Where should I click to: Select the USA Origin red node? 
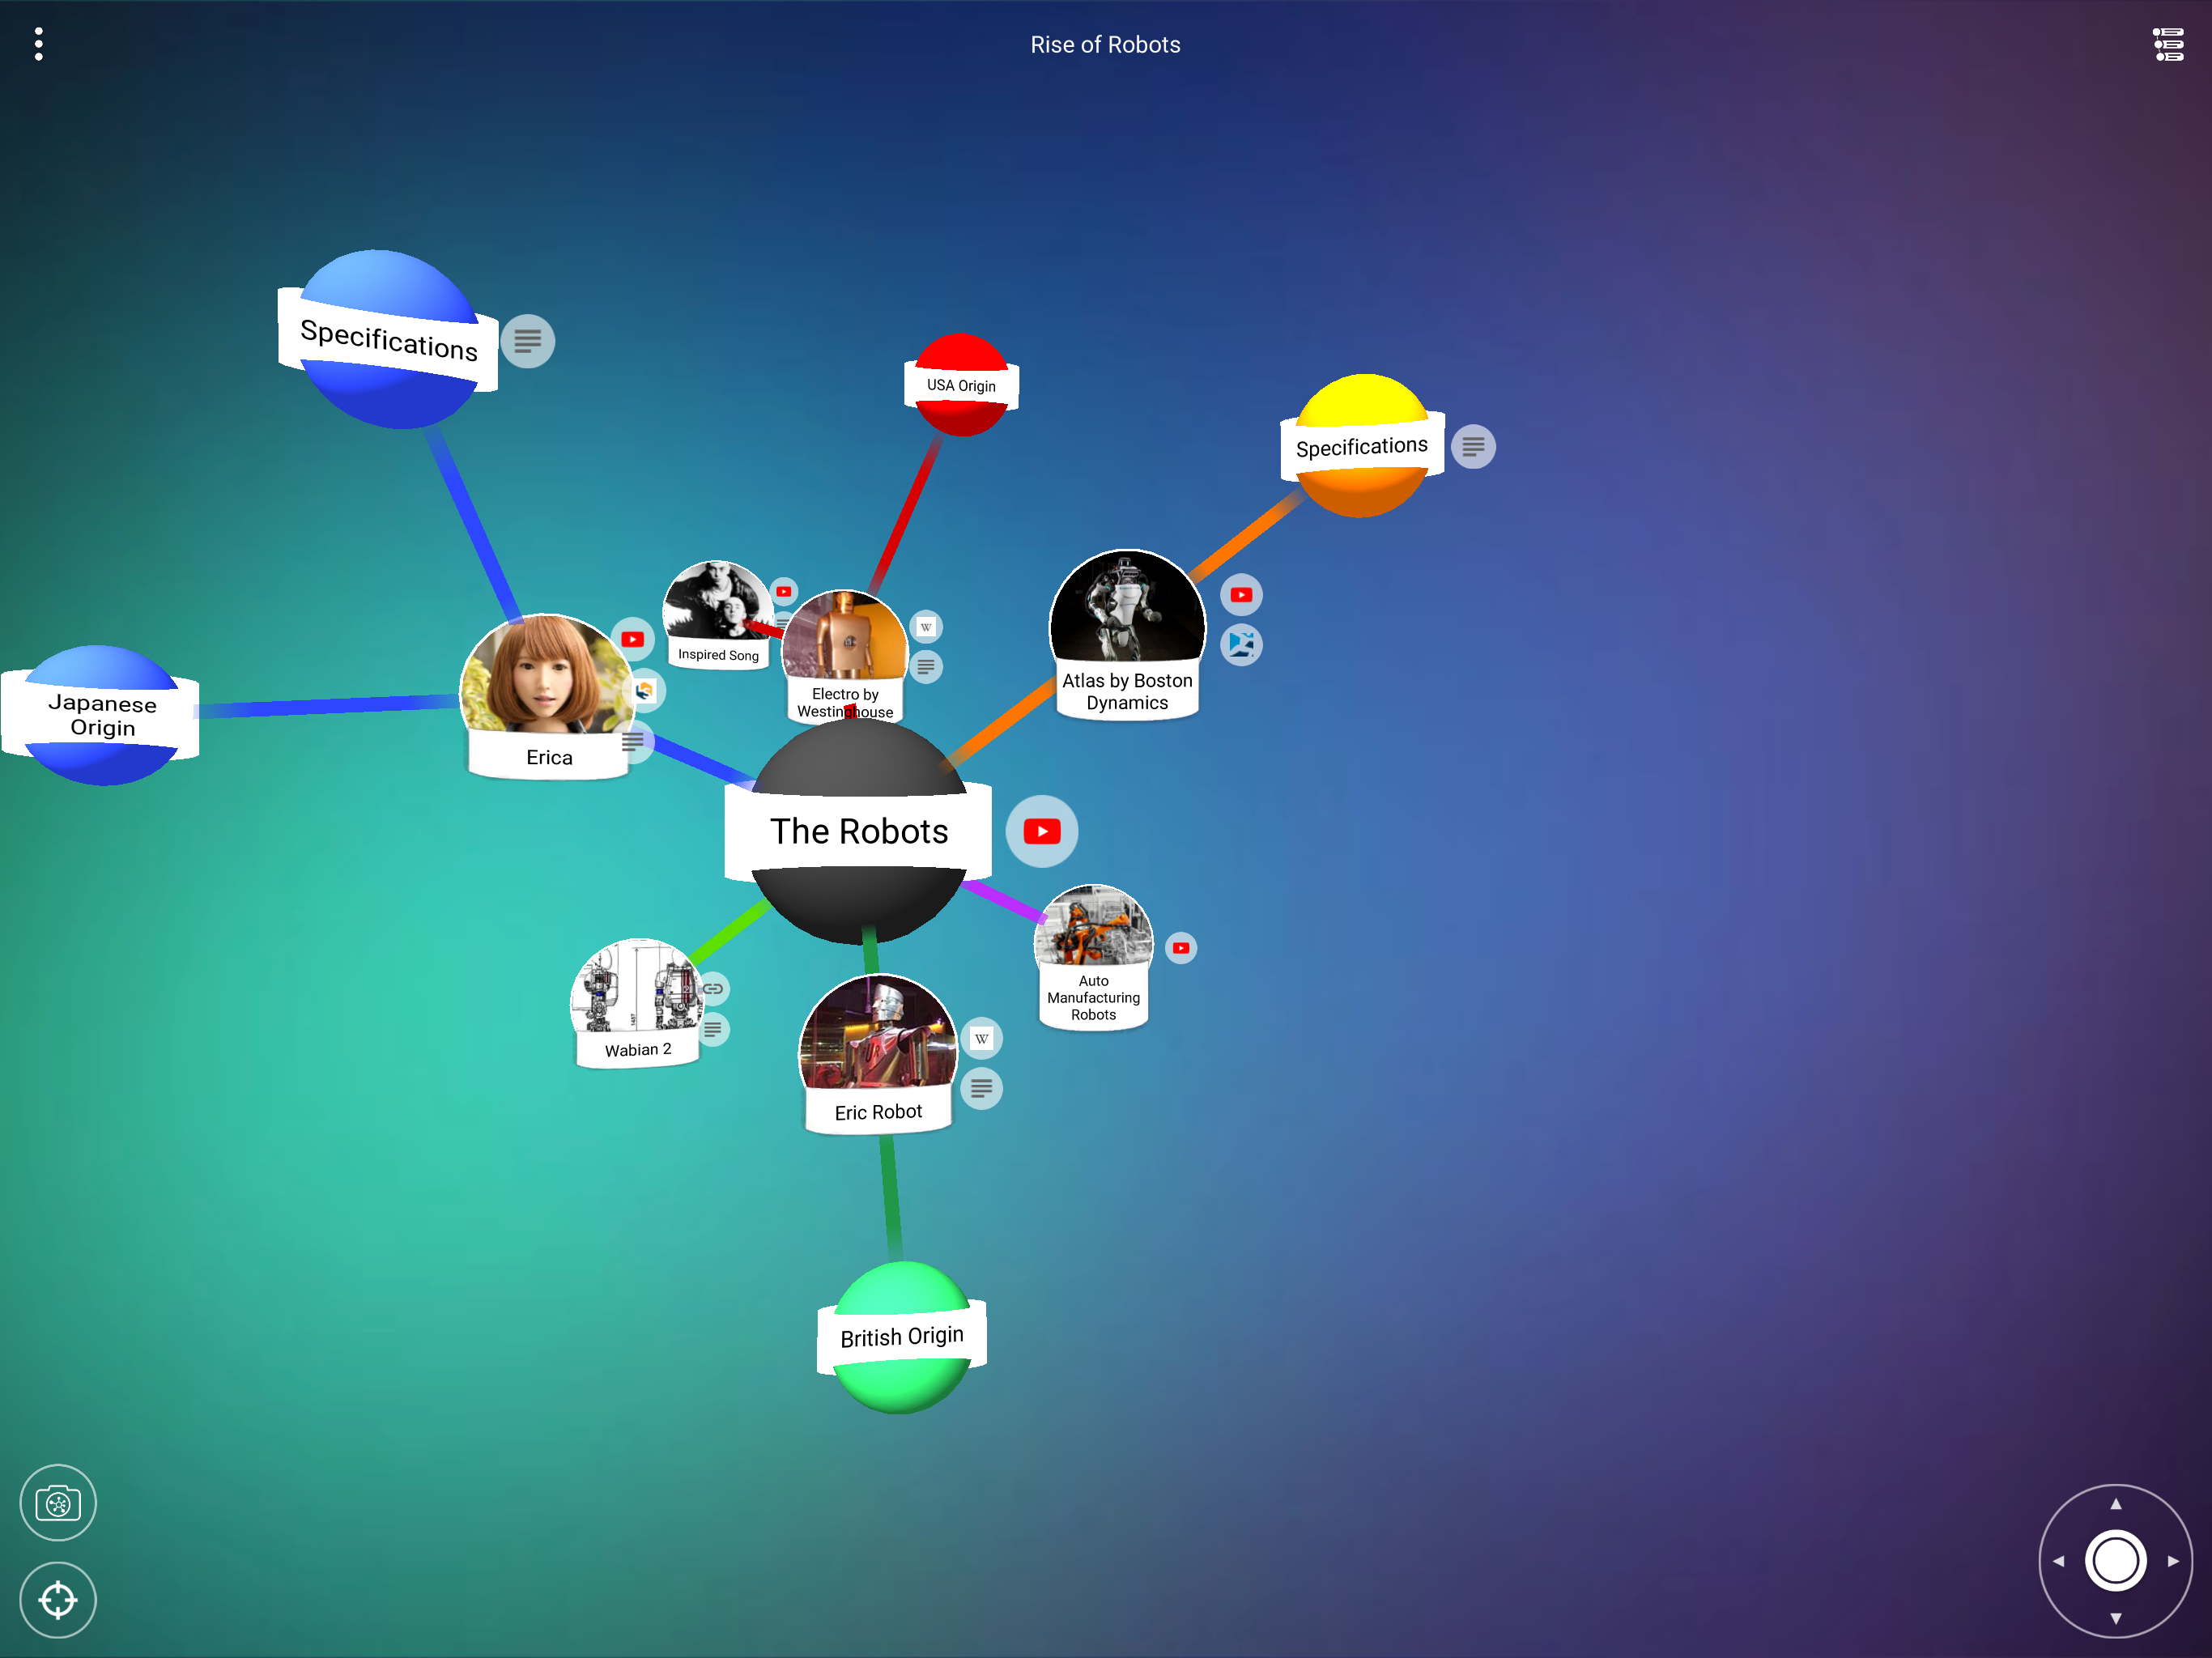click(960, 385)
